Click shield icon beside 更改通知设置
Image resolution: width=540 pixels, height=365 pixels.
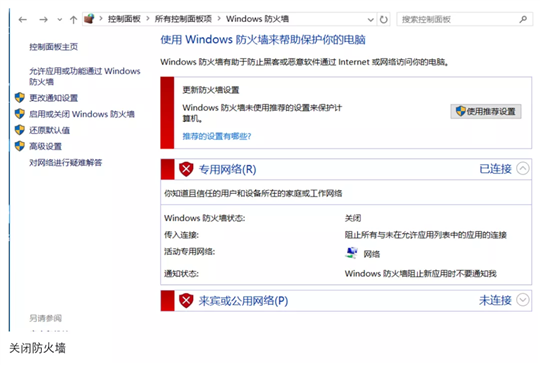tap(20, 97)
